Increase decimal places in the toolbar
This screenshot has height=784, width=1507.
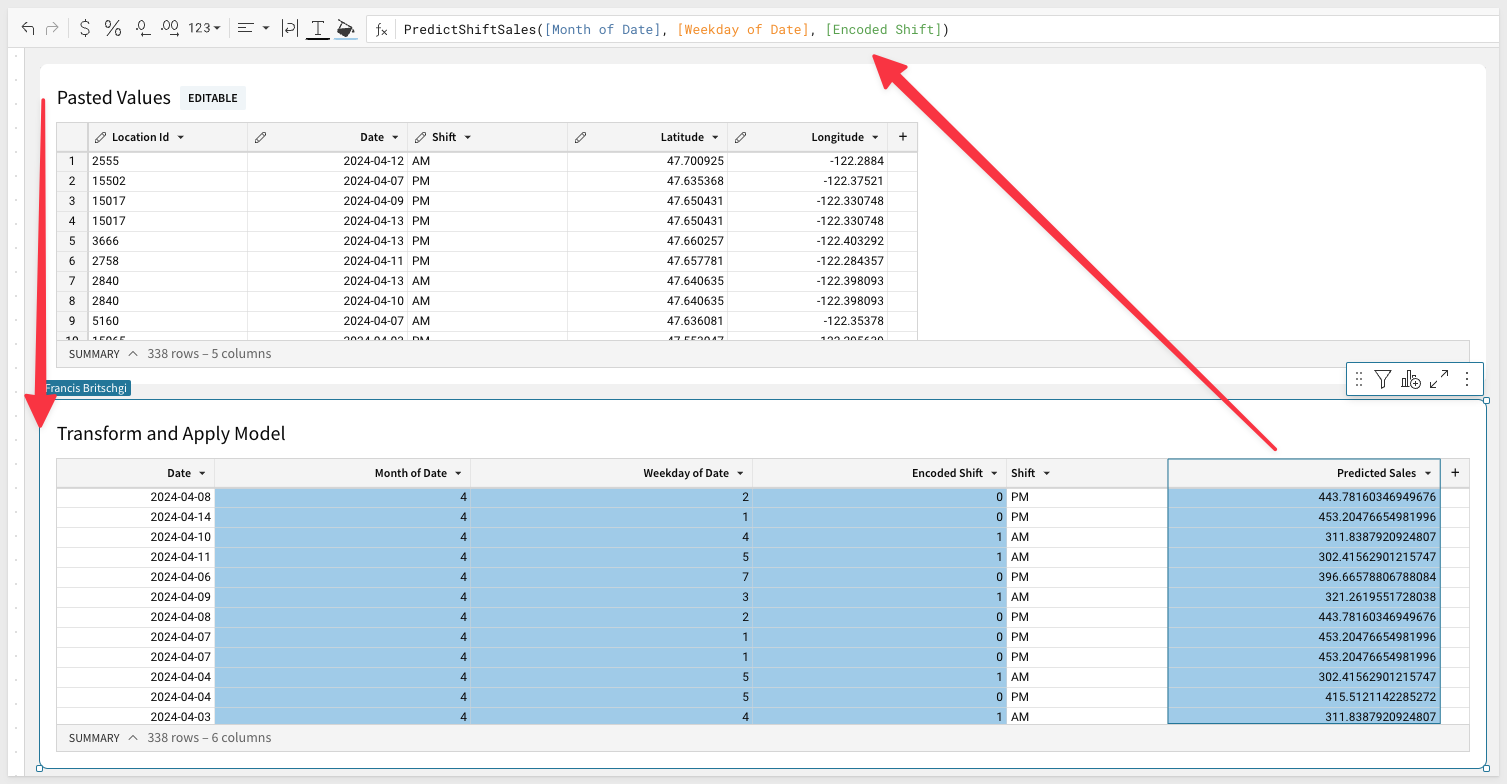coord(170,29)
